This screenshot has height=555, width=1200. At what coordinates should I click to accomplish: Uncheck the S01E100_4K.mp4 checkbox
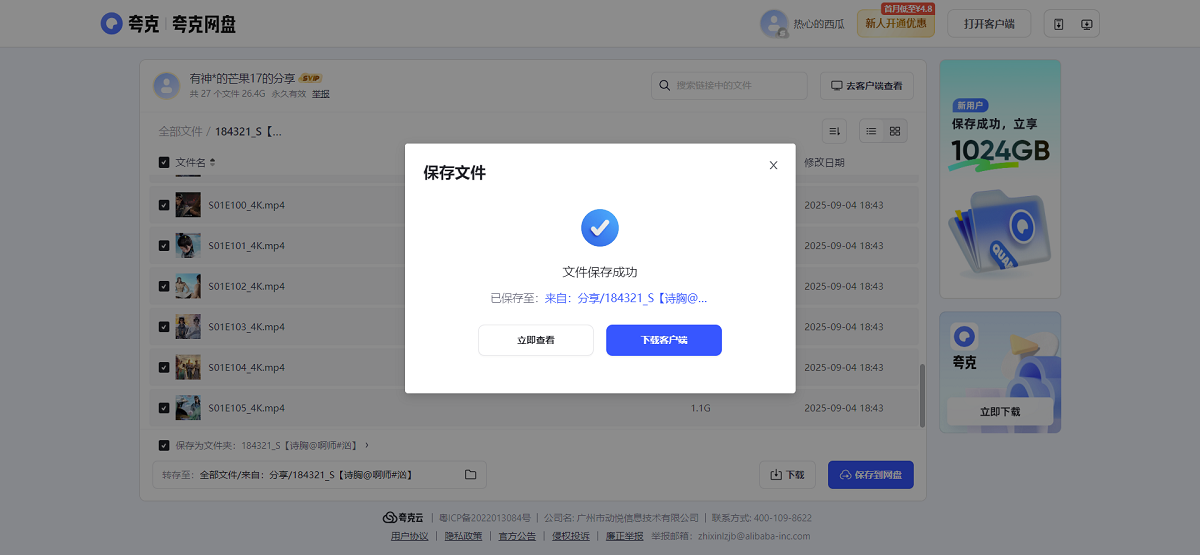(x=164, y=205)
